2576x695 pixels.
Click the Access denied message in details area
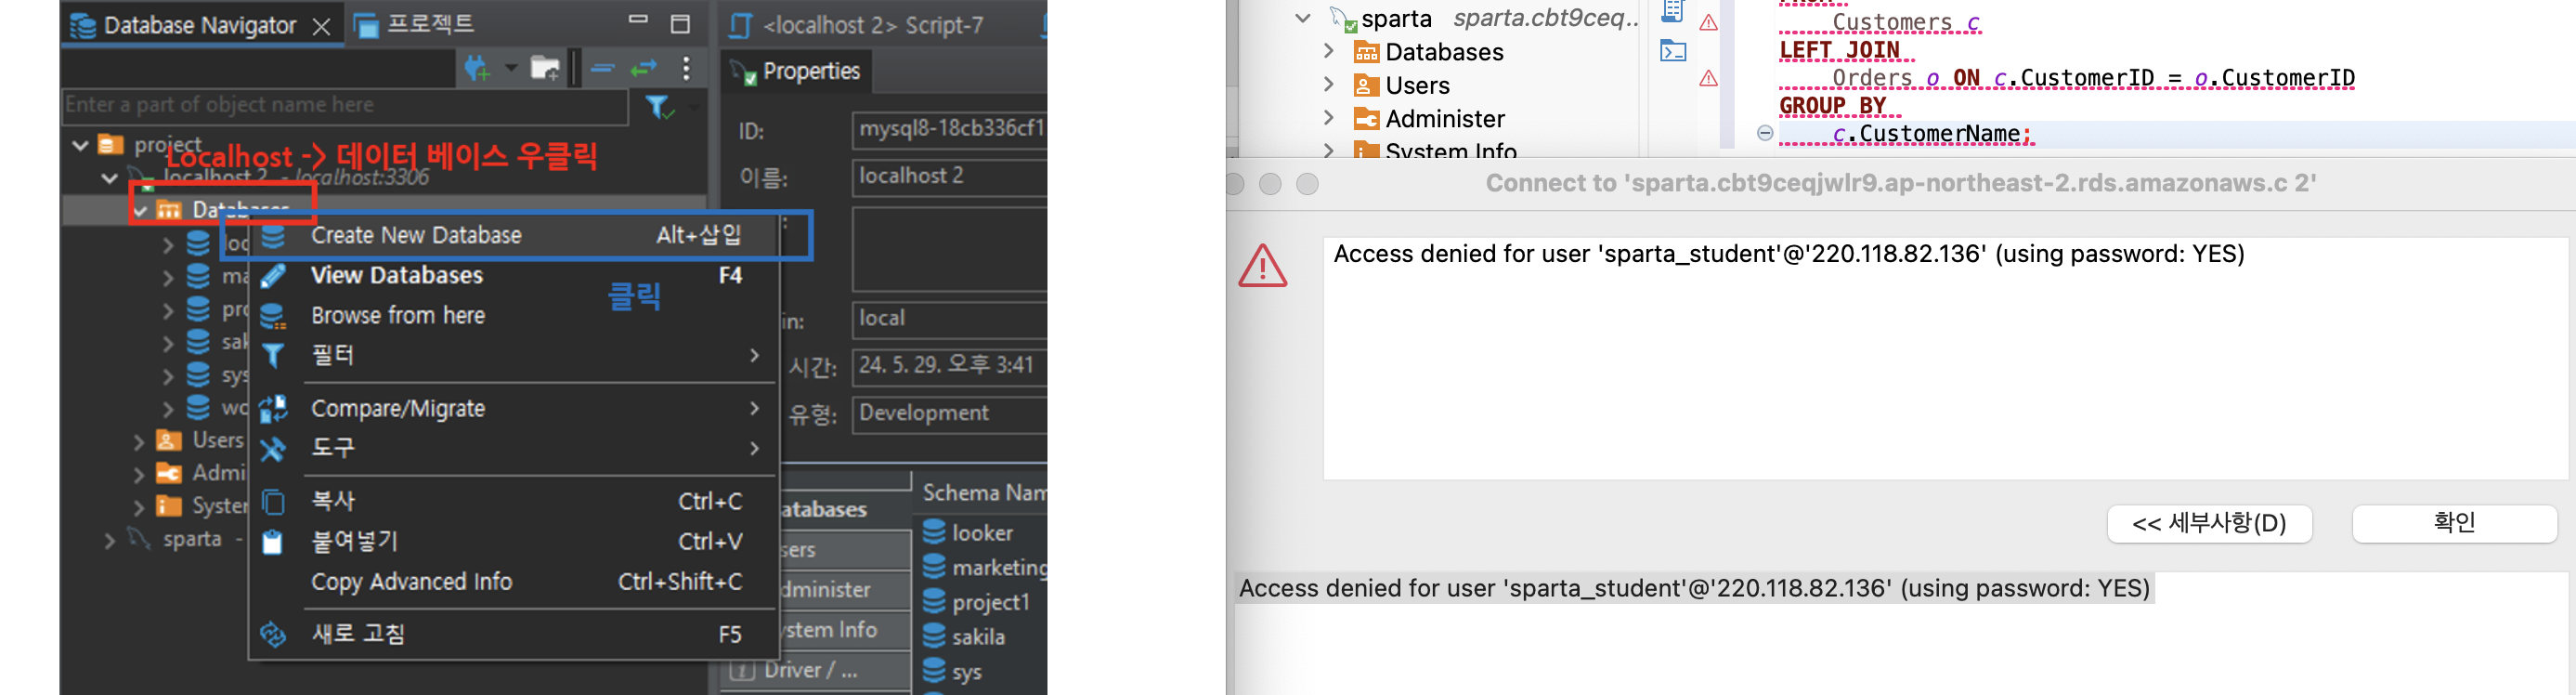(x=1695, y=588)
